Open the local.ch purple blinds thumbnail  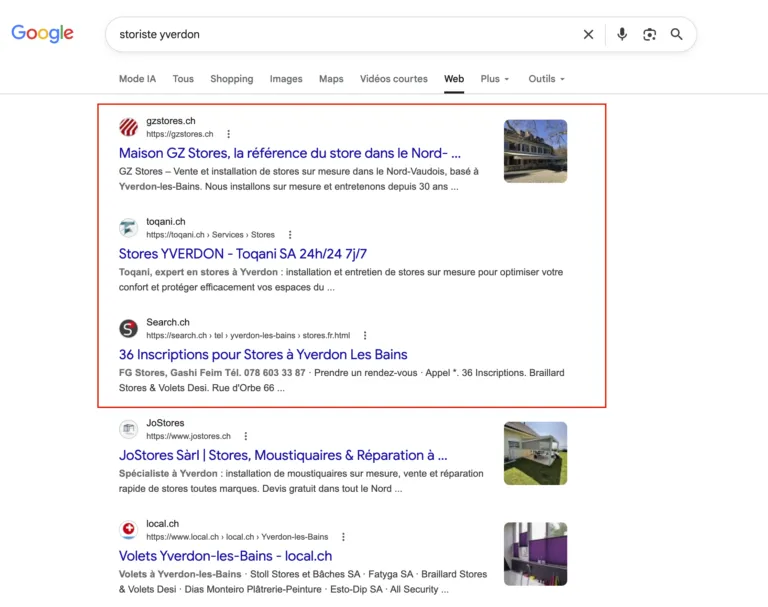[x=535, y=554]
